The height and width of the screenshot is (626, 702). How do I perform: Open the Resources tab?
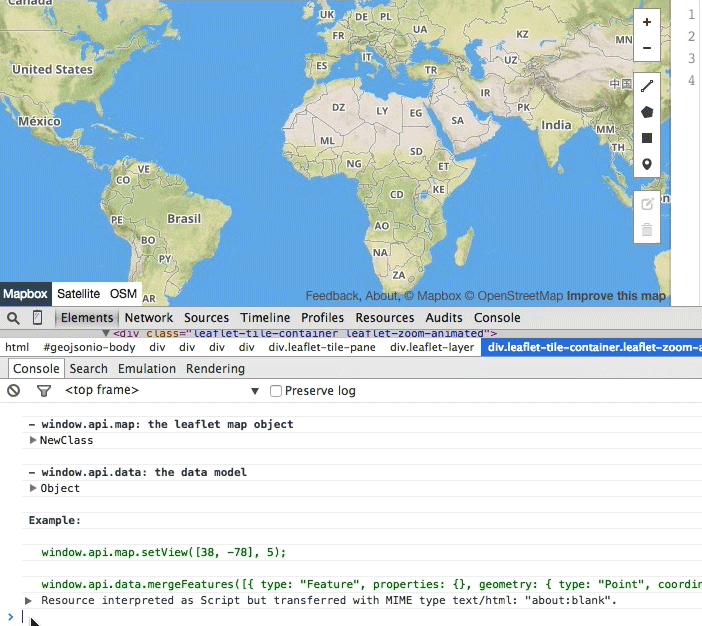[385, 318]
